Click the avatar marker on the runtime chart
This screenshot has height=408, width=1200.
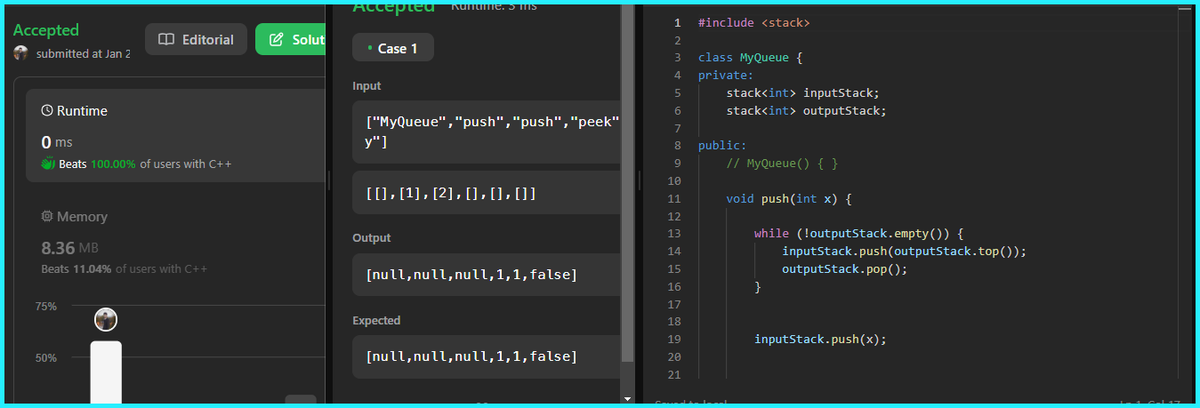point(106,319)
